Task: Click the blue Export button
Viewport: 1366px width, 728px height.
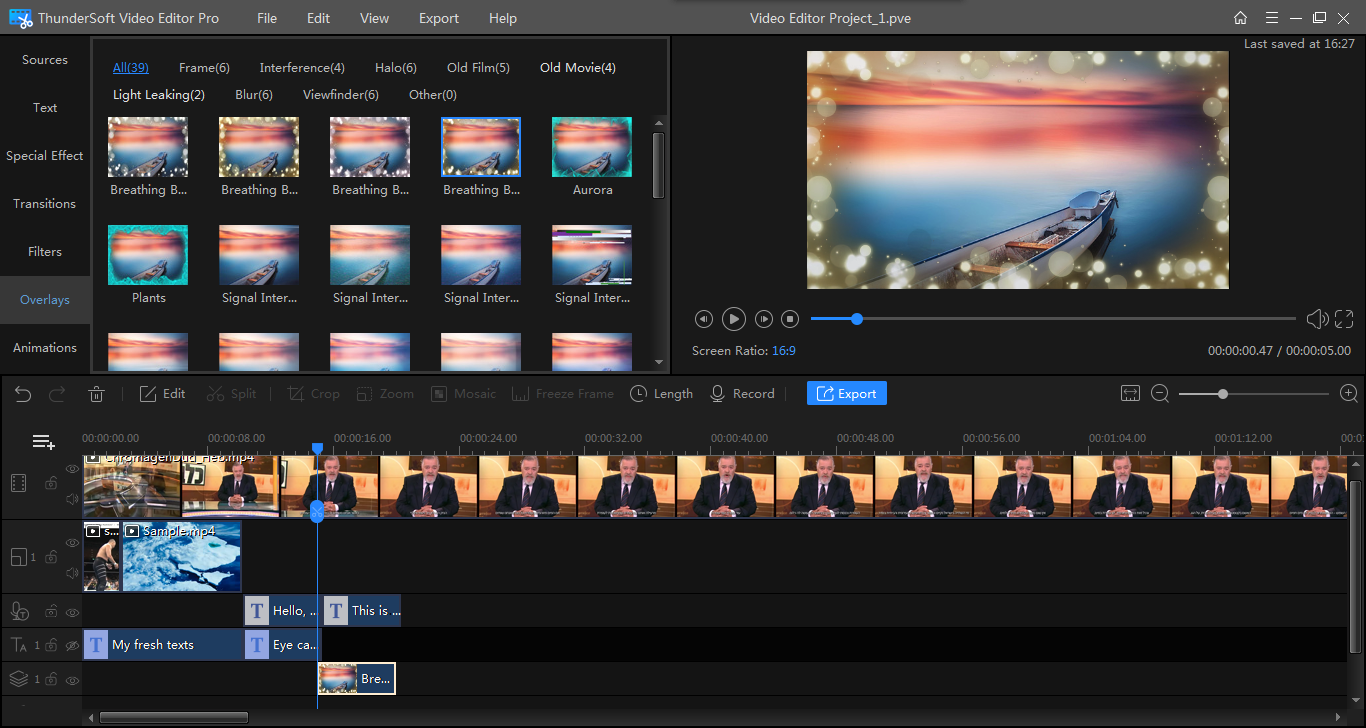Action: [x=846, y=394]
